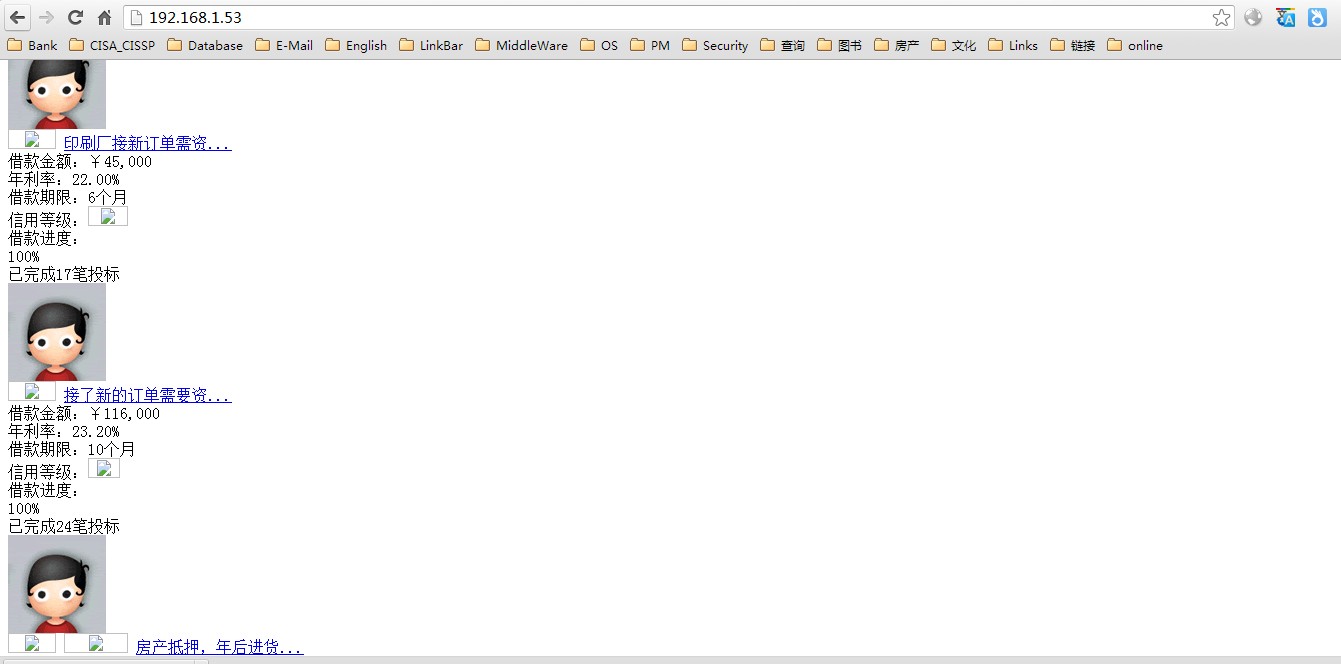Reload the current page
The height and width of the screenshot is (664, 1341).
click(x=75, y=18)
